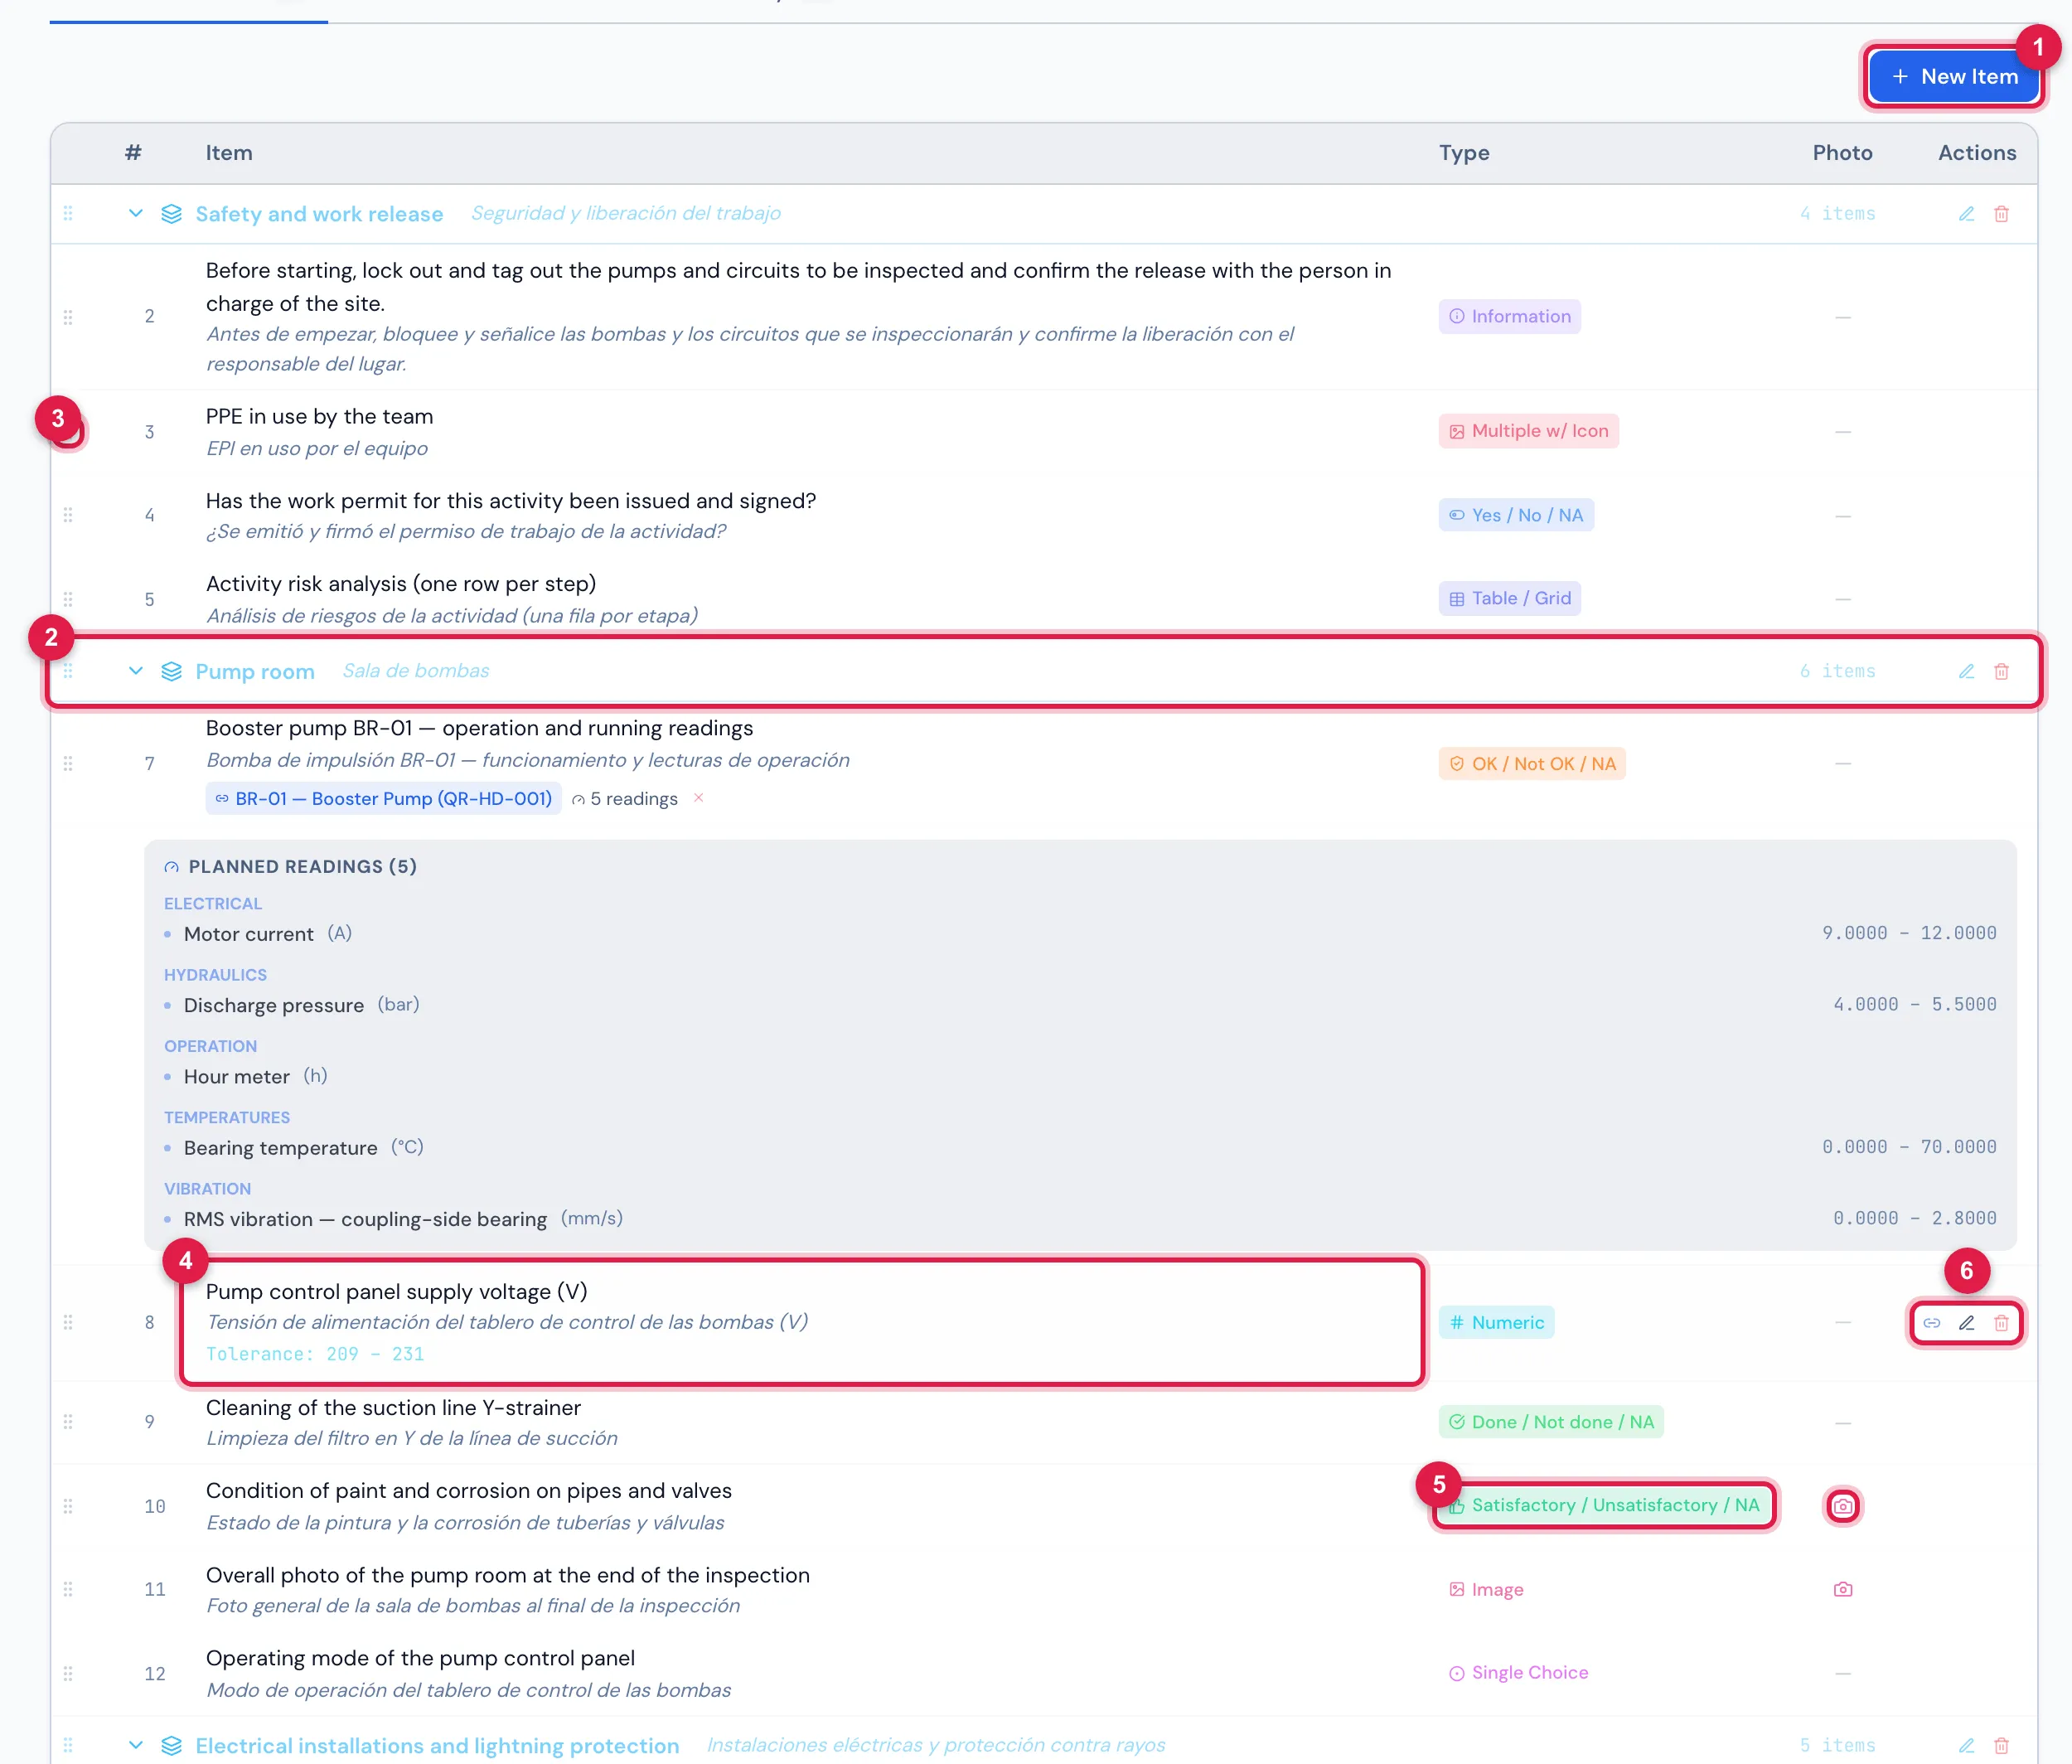2072x1764 pixels.
Task: Click the PPE in use by the team item
Action: point(319,417)
